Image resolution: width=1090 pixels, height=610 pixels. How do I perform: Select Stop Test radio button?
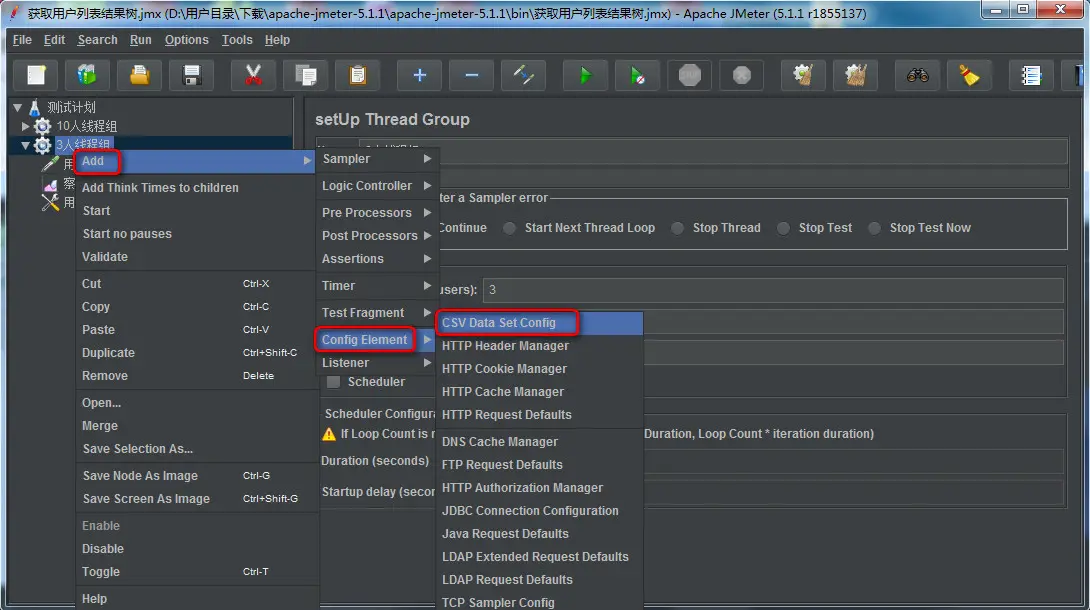click(x=783, y=228)
